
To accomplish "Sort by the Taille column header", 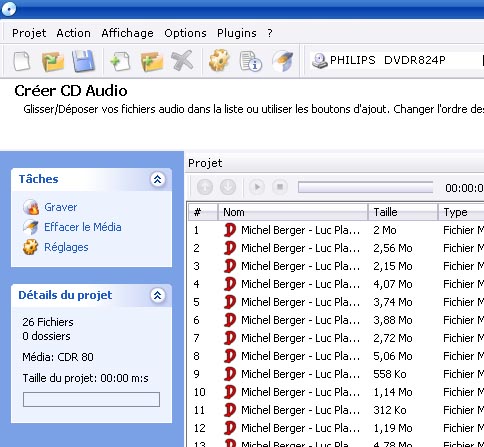I will coord(403,212).
